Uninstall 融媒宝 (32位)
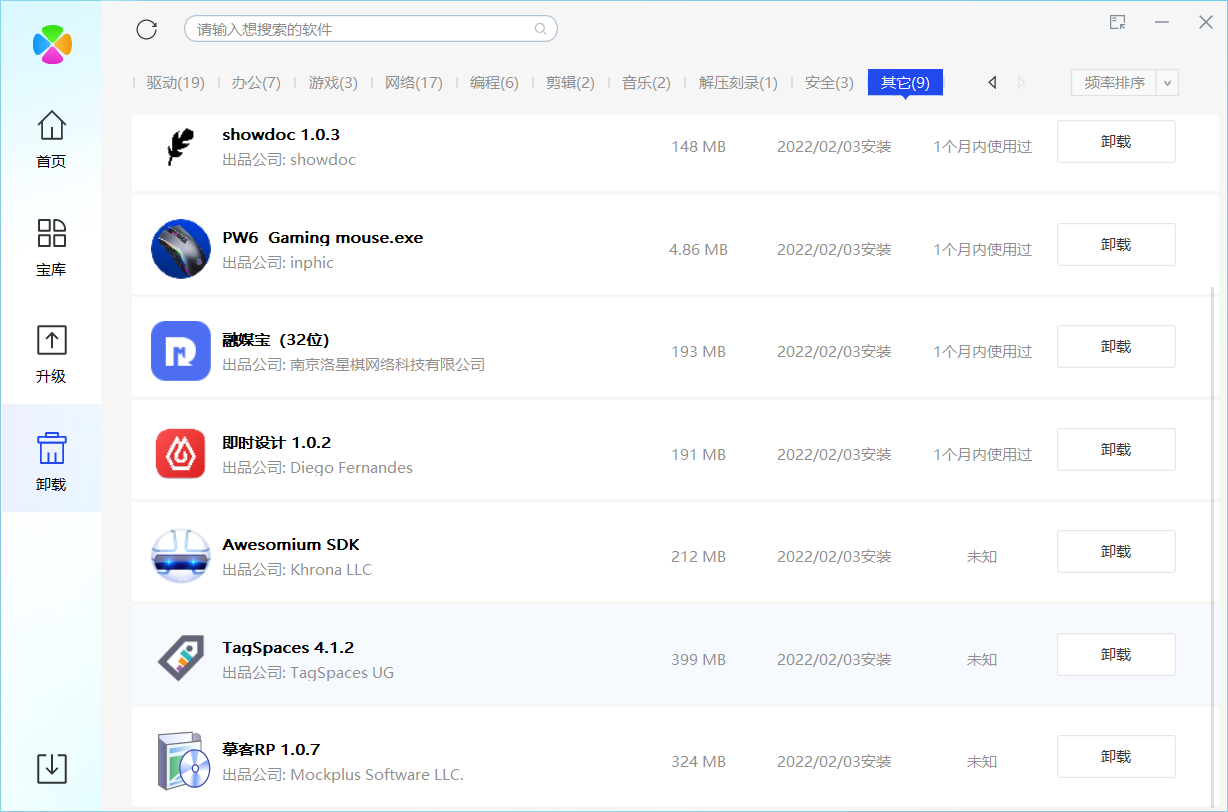Image resolution: width=1228 pixels, height=812 pixels. coord(1116,346)
